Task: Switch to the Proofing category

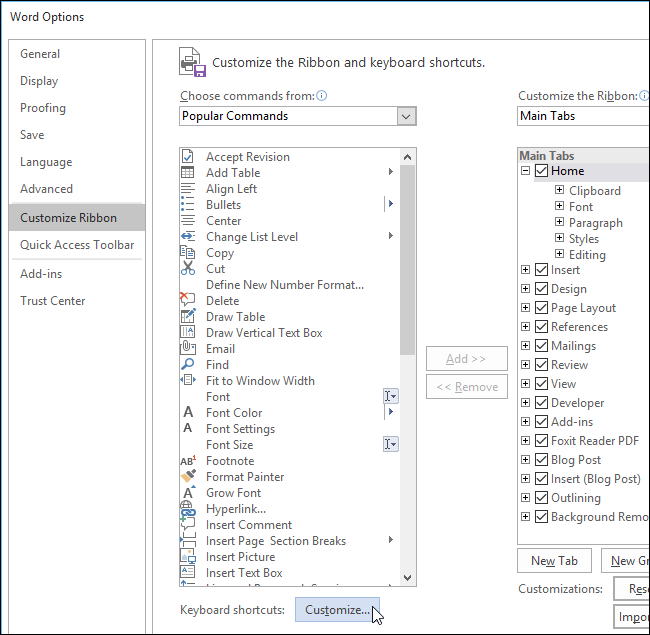Action: tap(43, 108)
